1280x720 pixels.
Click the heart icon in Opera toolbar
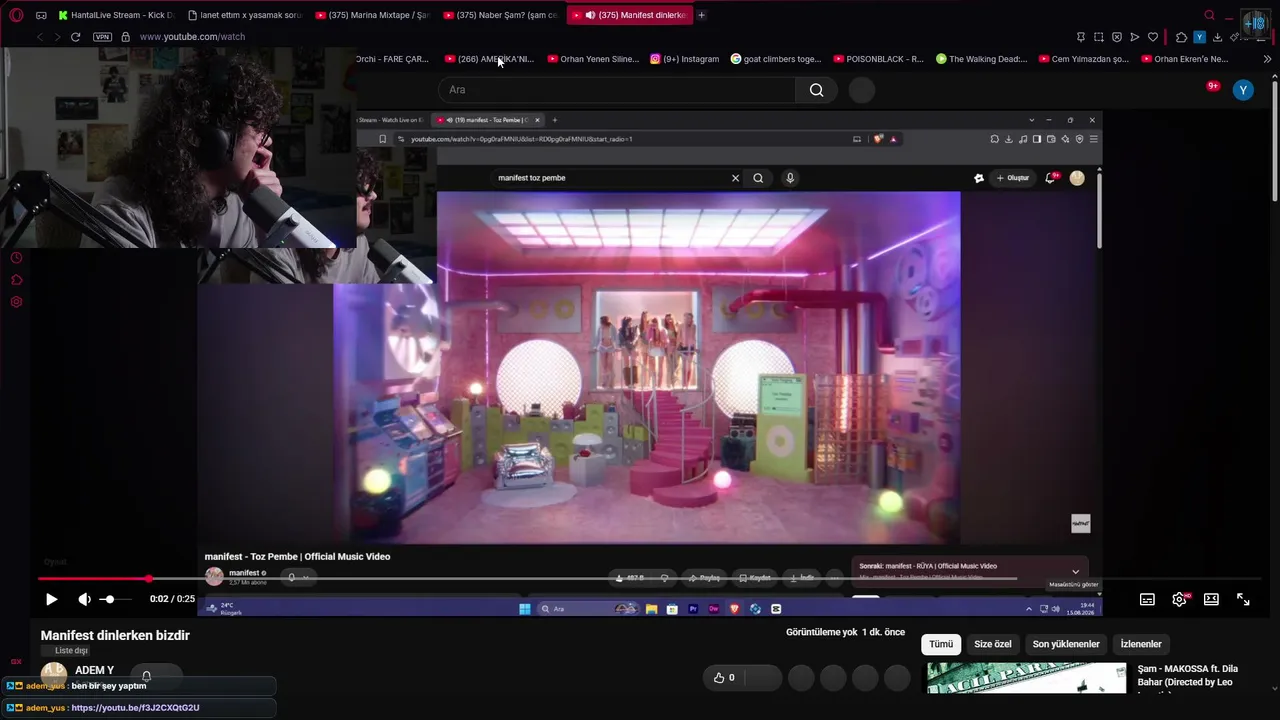(x=1153, y=37)
